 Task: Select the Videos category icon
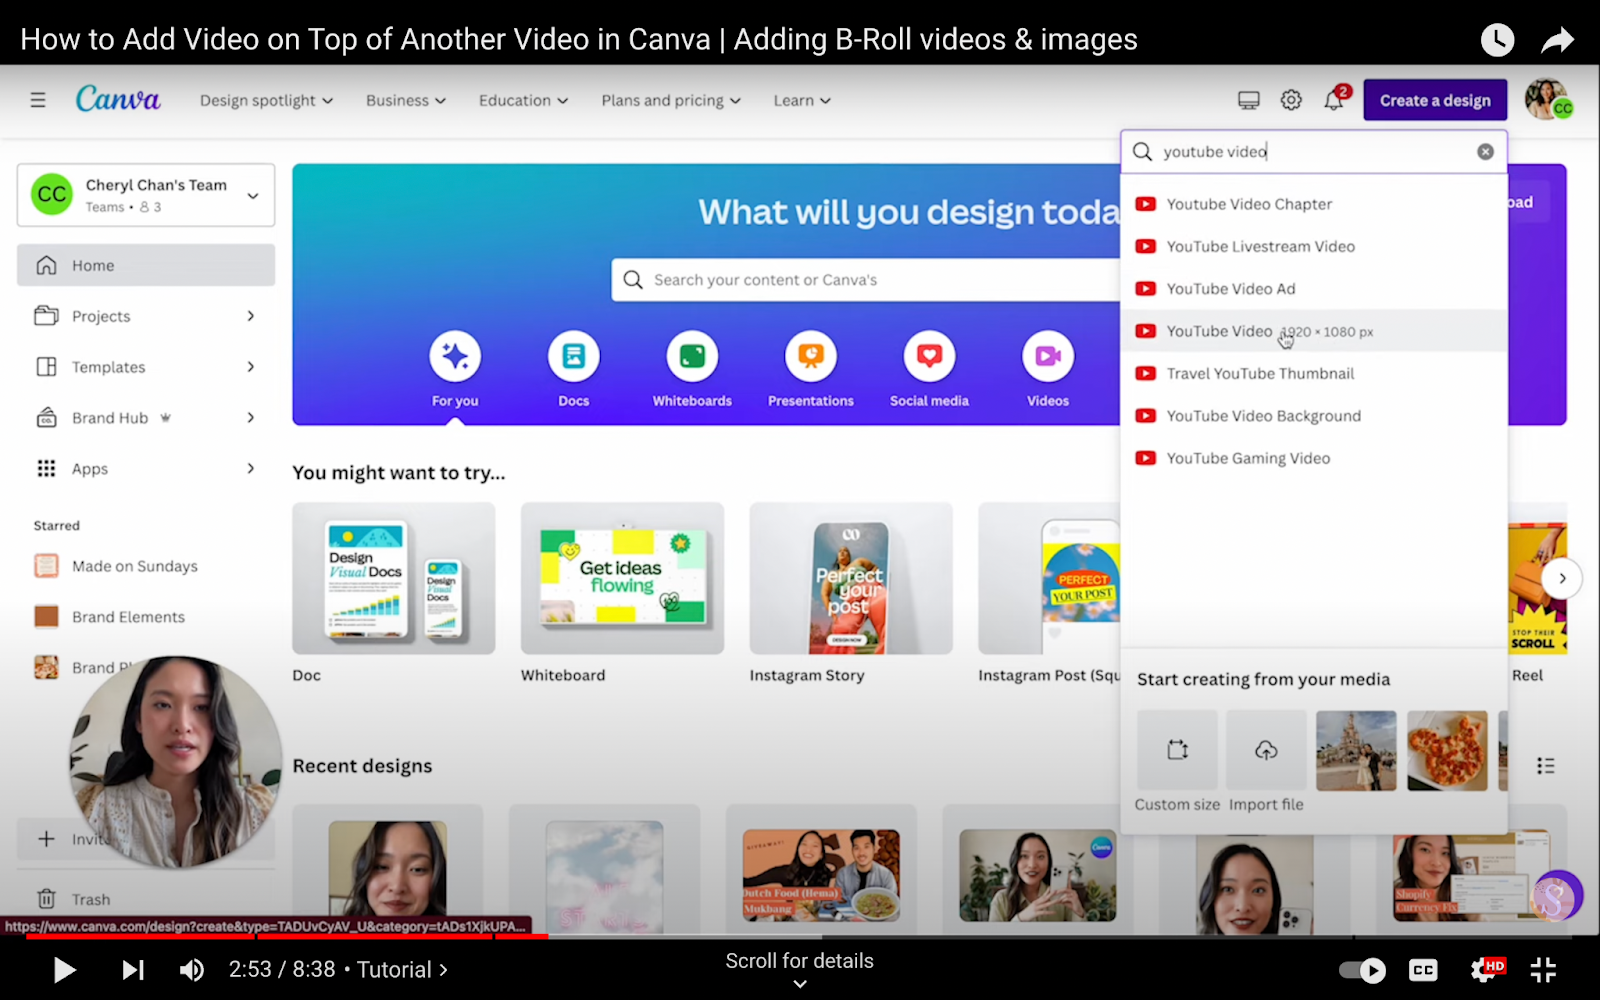(x=1048, y=356)
